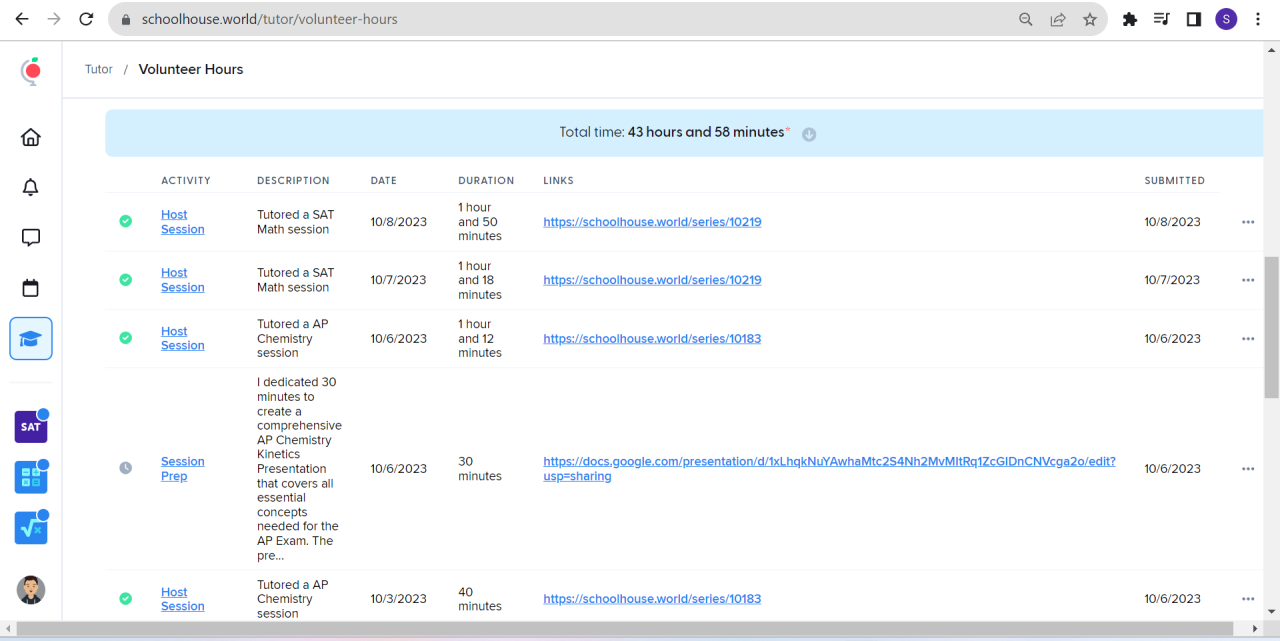Open three-dot menu for 10/7/2023 row
This screenshot has width=1280, height=641.
pos(1248,280)
